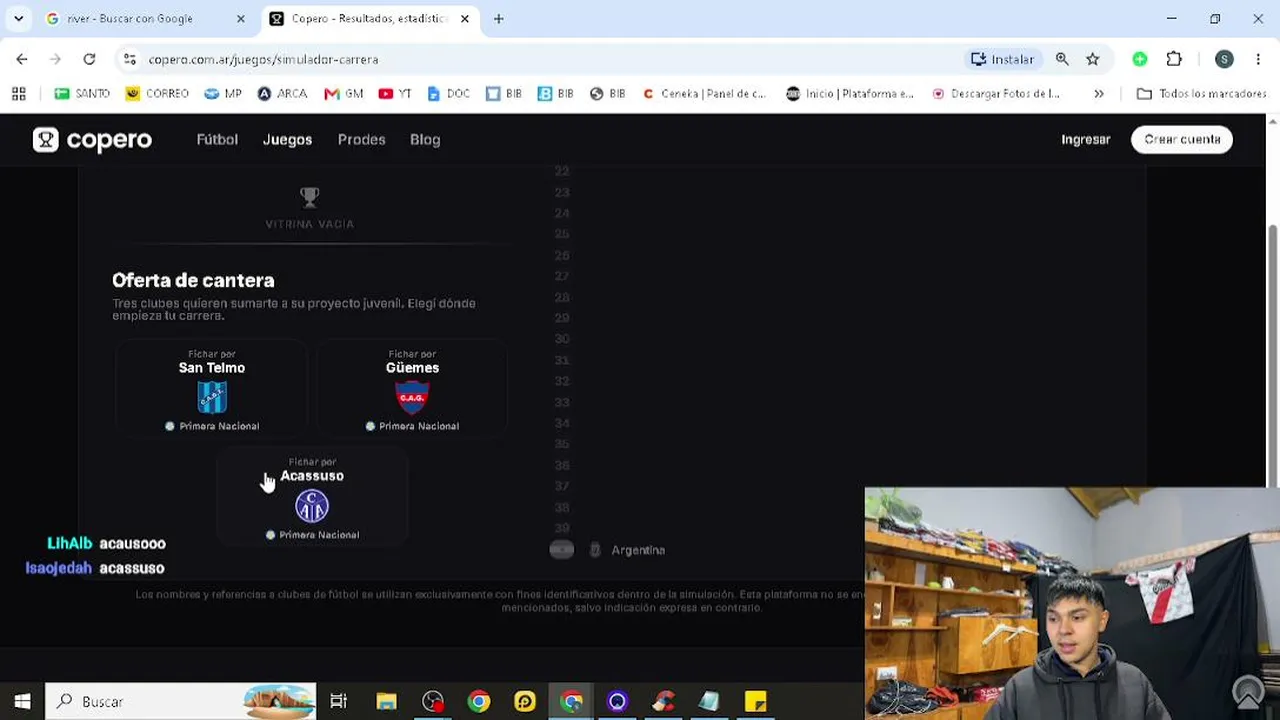Click the trophy icon above 'VITRINA VACÍA'
The height and width of the screenshot is (720, 1280).
coord(310,197)
